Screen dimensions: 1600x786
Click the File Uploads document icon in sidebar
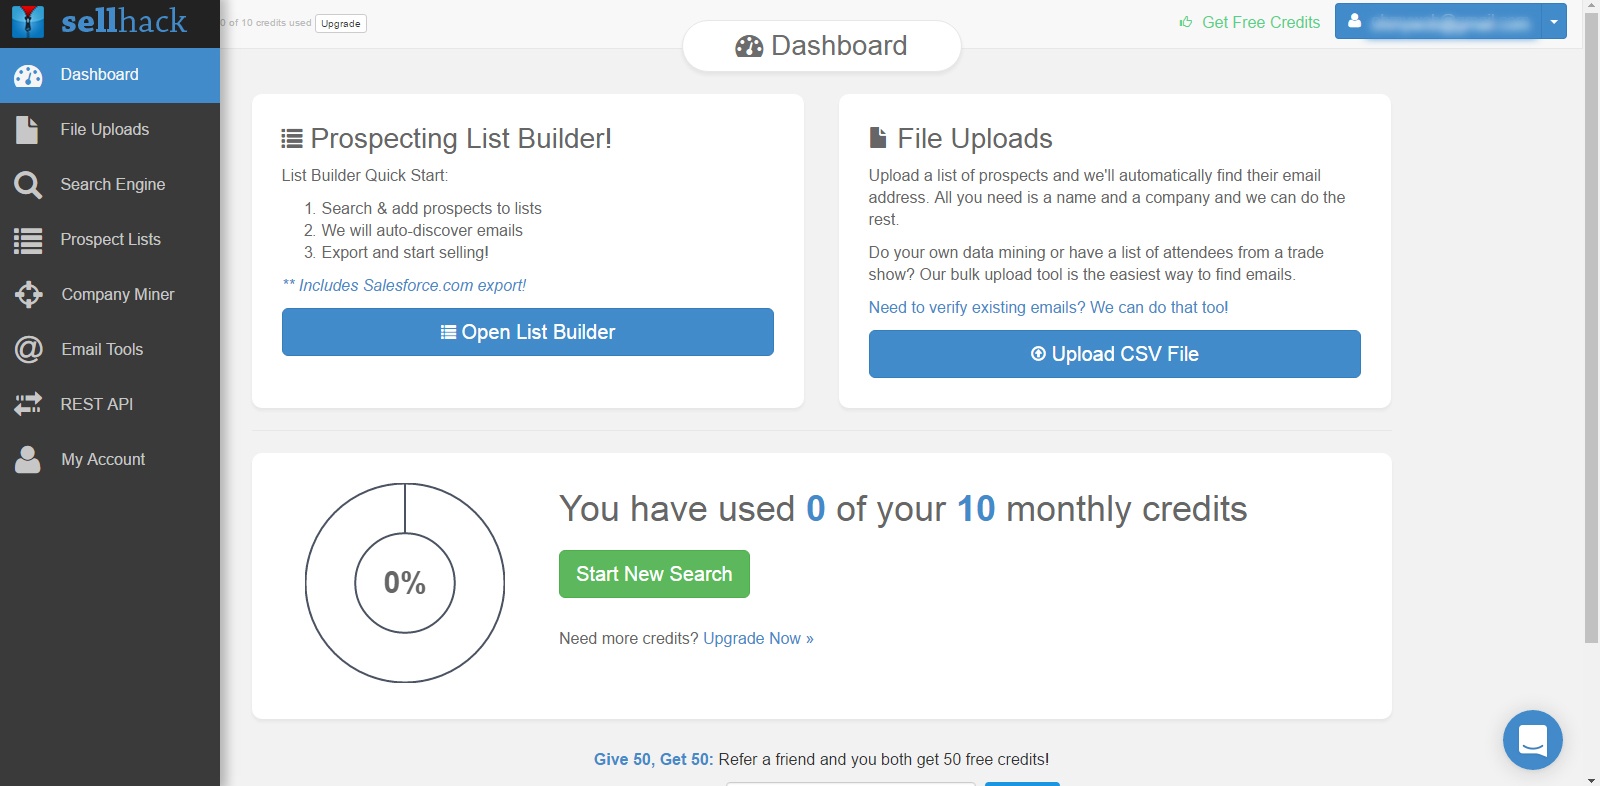coord(27,130)
